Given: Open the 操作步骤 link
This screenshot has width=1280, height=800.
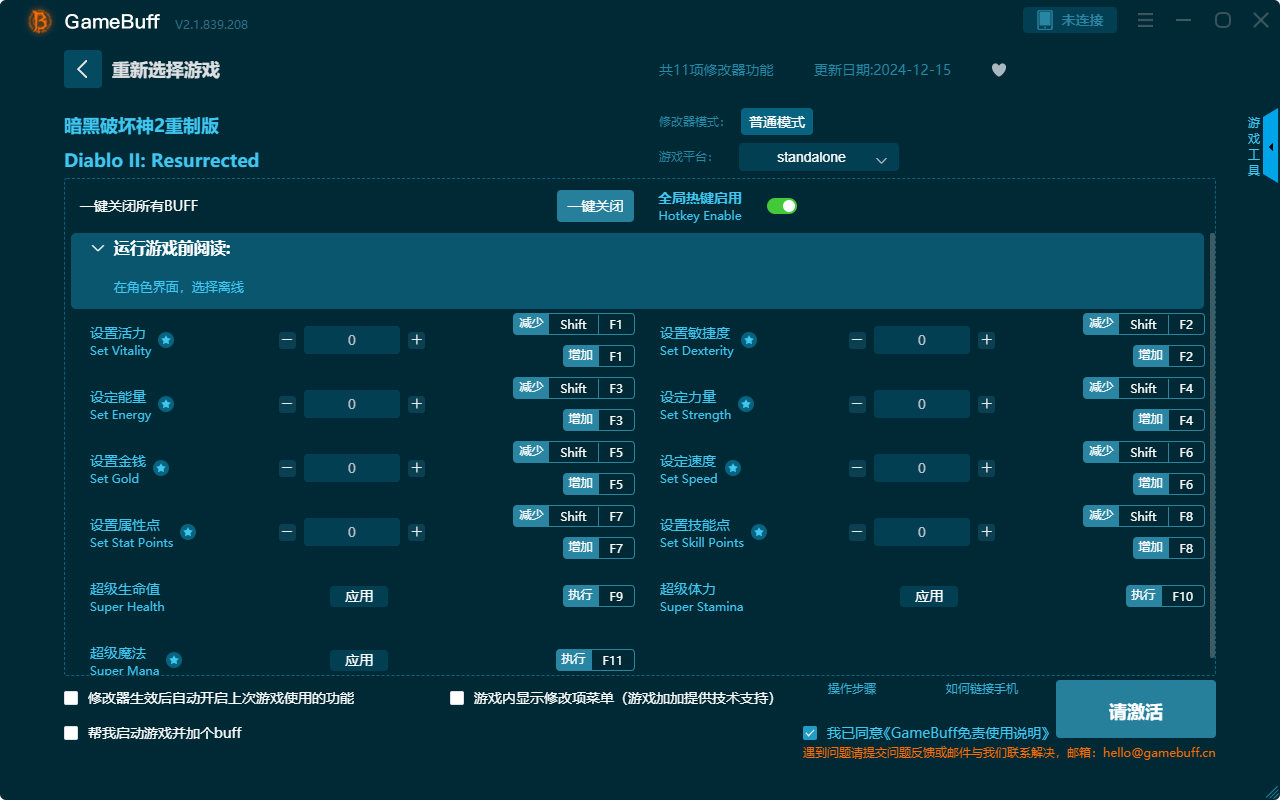Looking at the screenshot, I should pos(852,689).
